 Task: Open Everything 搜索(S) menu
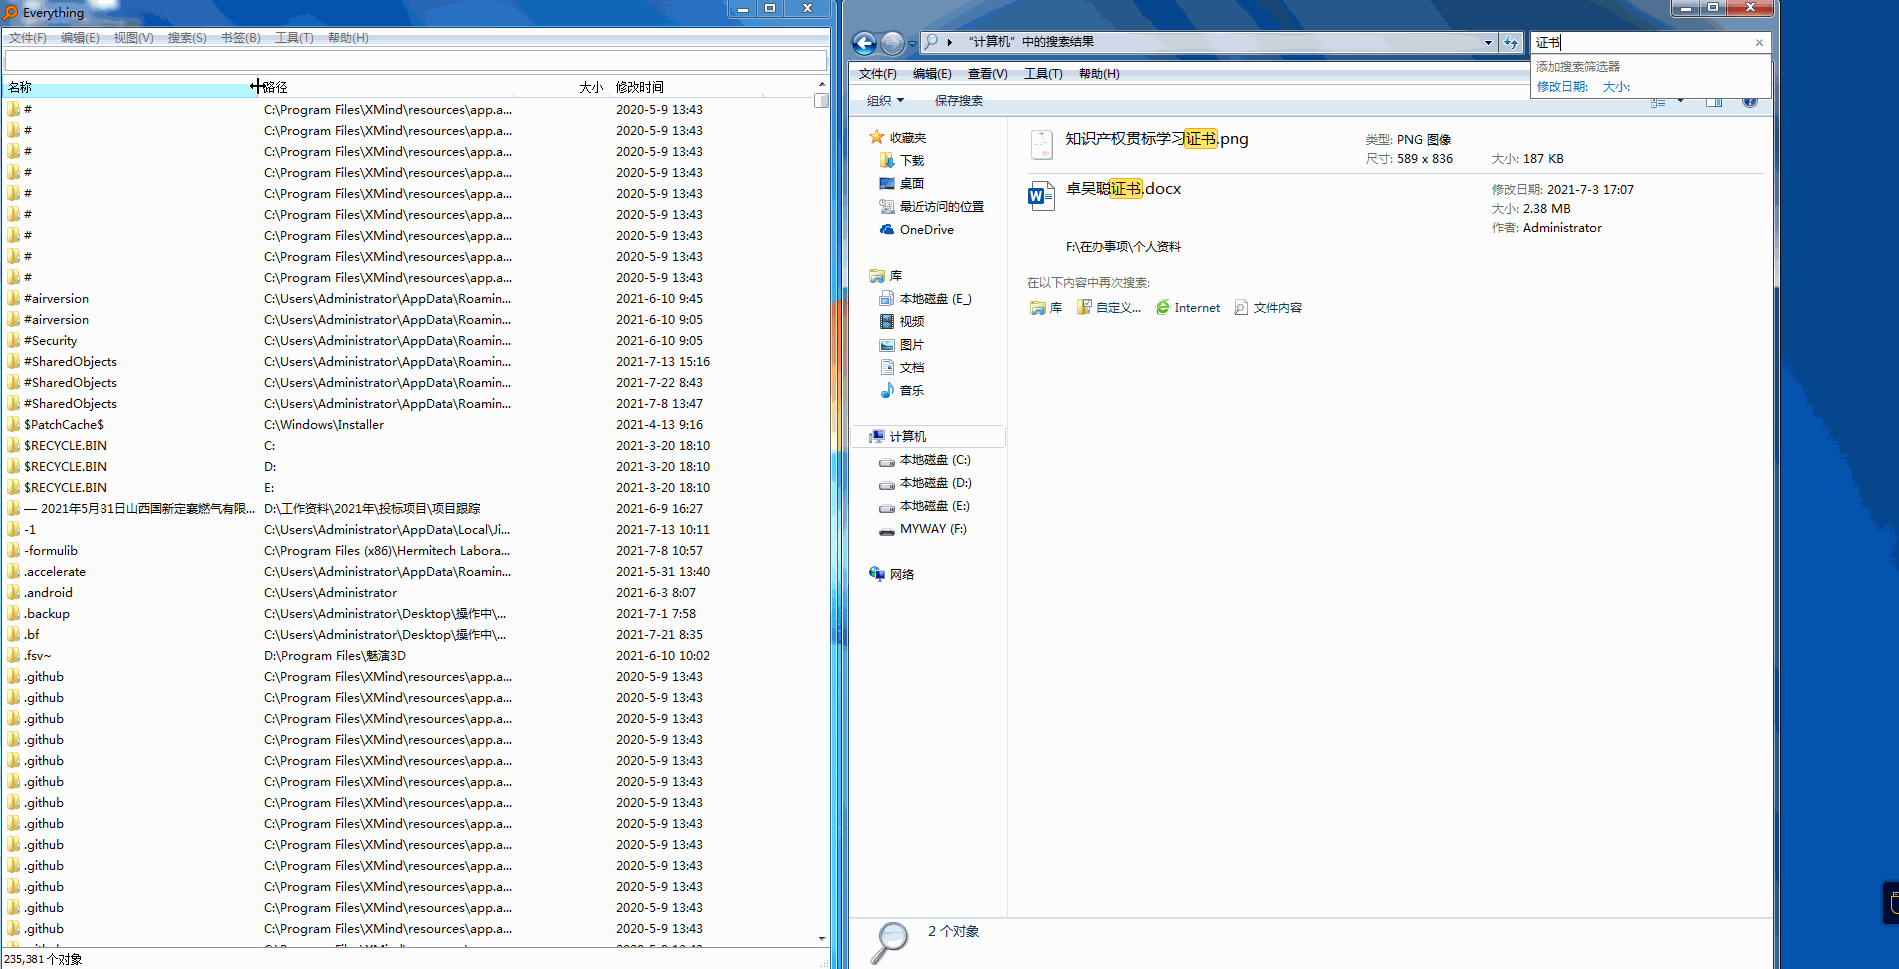point(187,37)
